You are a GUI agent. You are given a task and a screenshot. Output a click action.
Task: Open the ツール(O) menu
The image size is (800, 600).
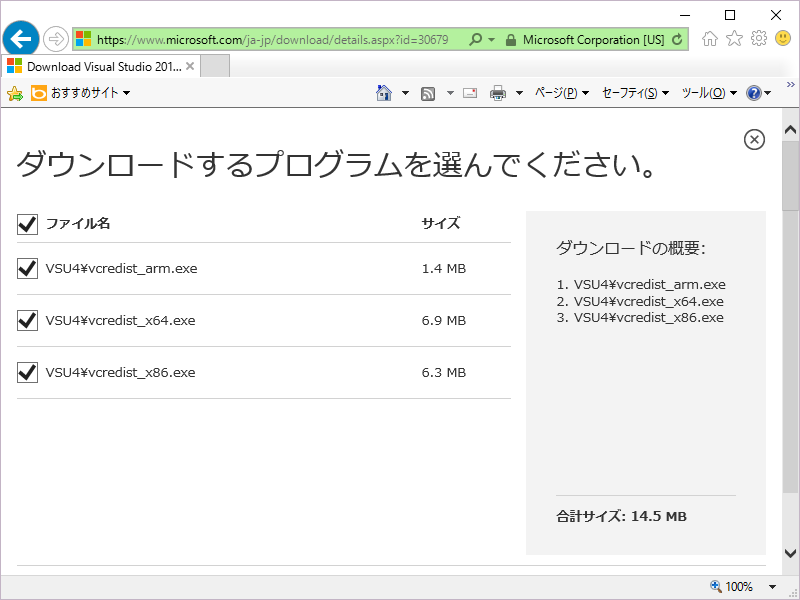click(709, 93)
